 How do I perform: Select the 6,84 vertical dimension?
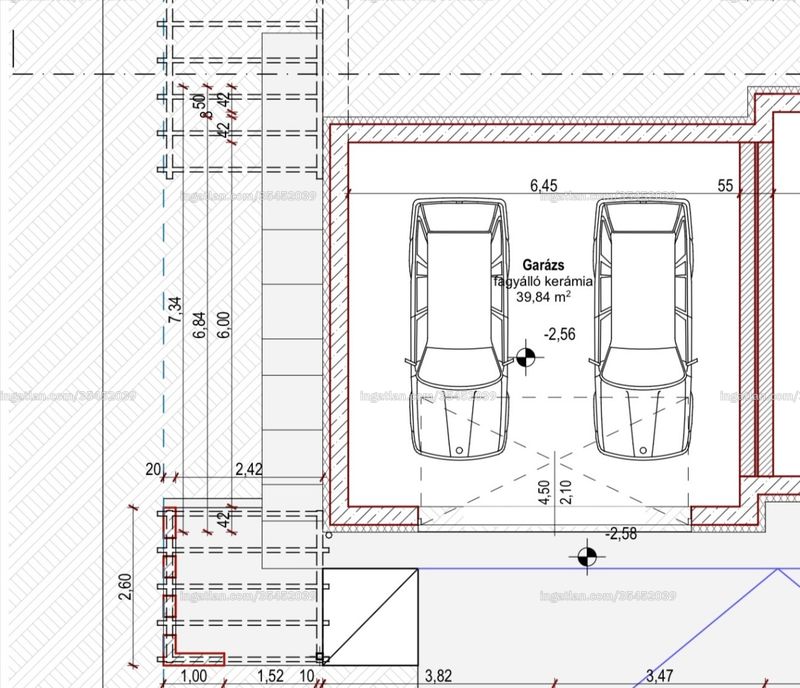tap(199, 325)
